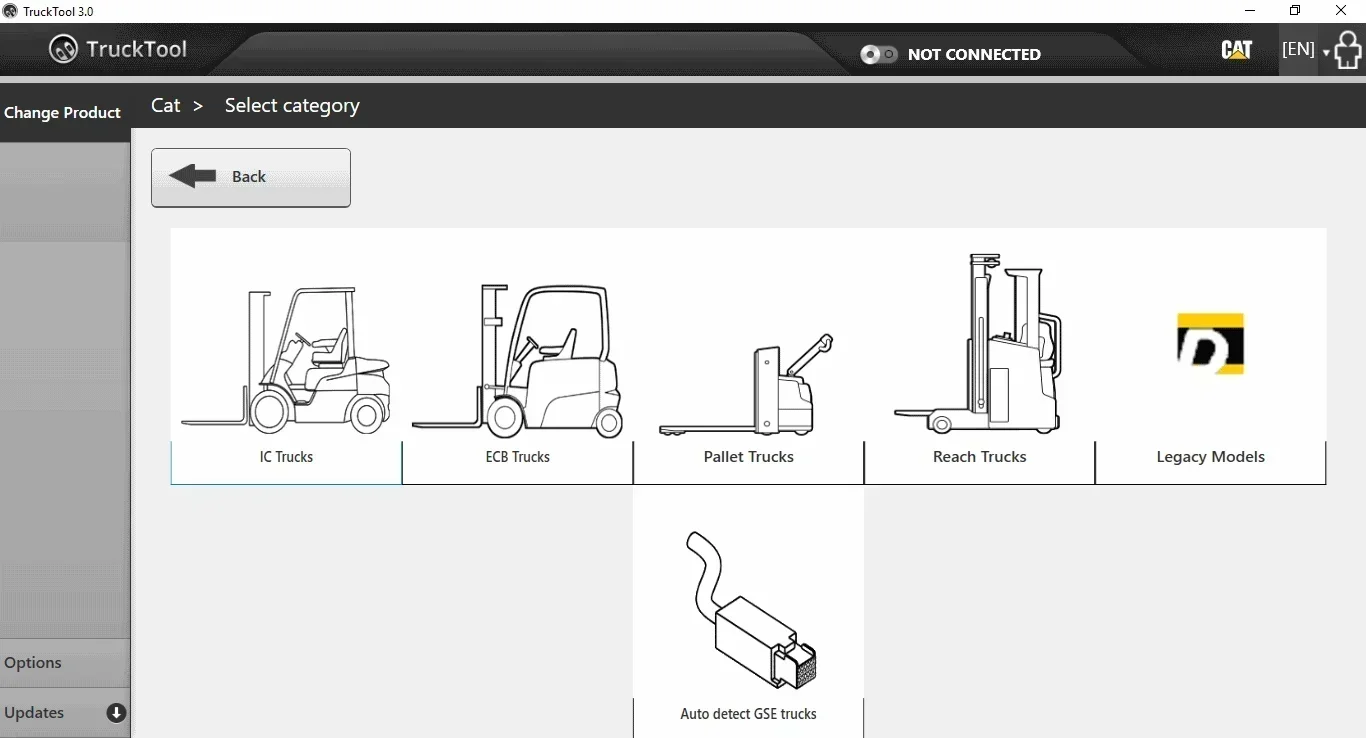Open the Updates sidebar item
The image size is (1366, 738).
click(65, 713)
